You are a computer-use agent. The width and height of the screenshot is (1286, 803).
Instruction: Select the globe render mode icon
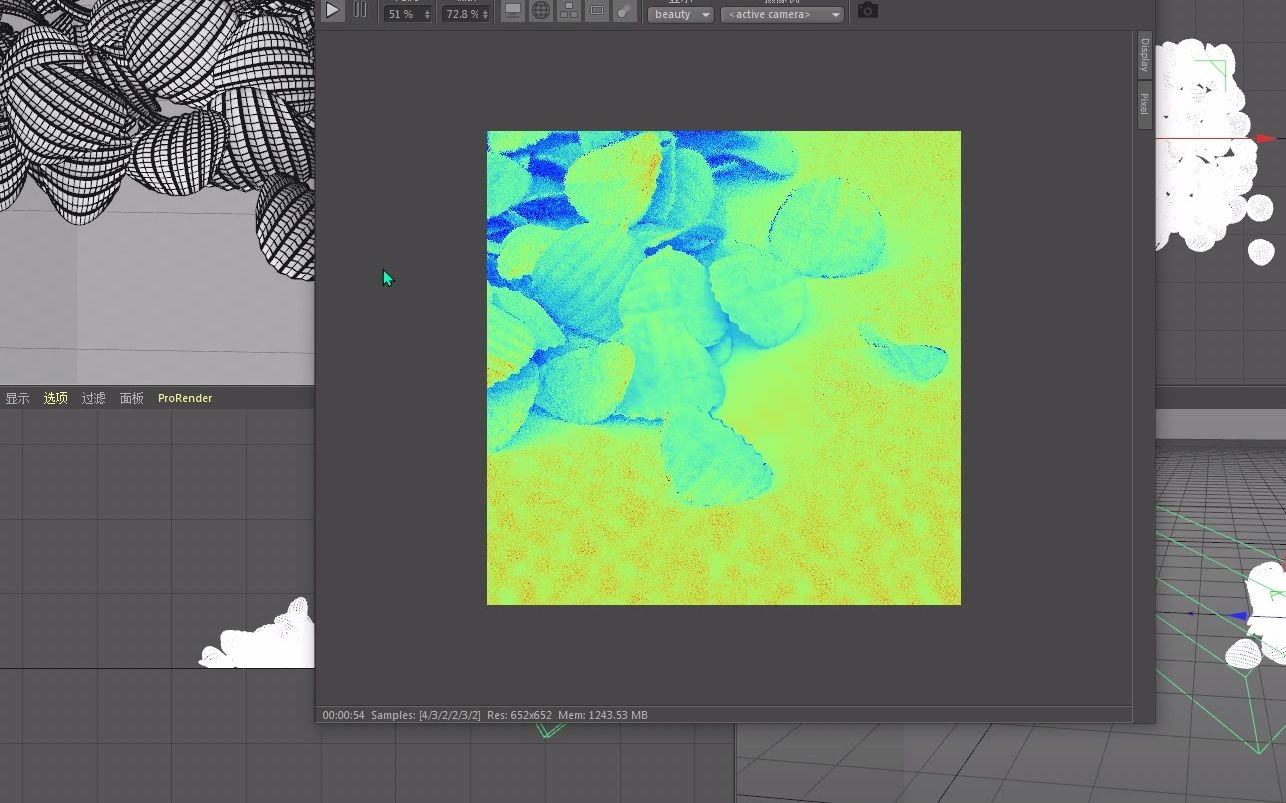[x=541, y=11]
